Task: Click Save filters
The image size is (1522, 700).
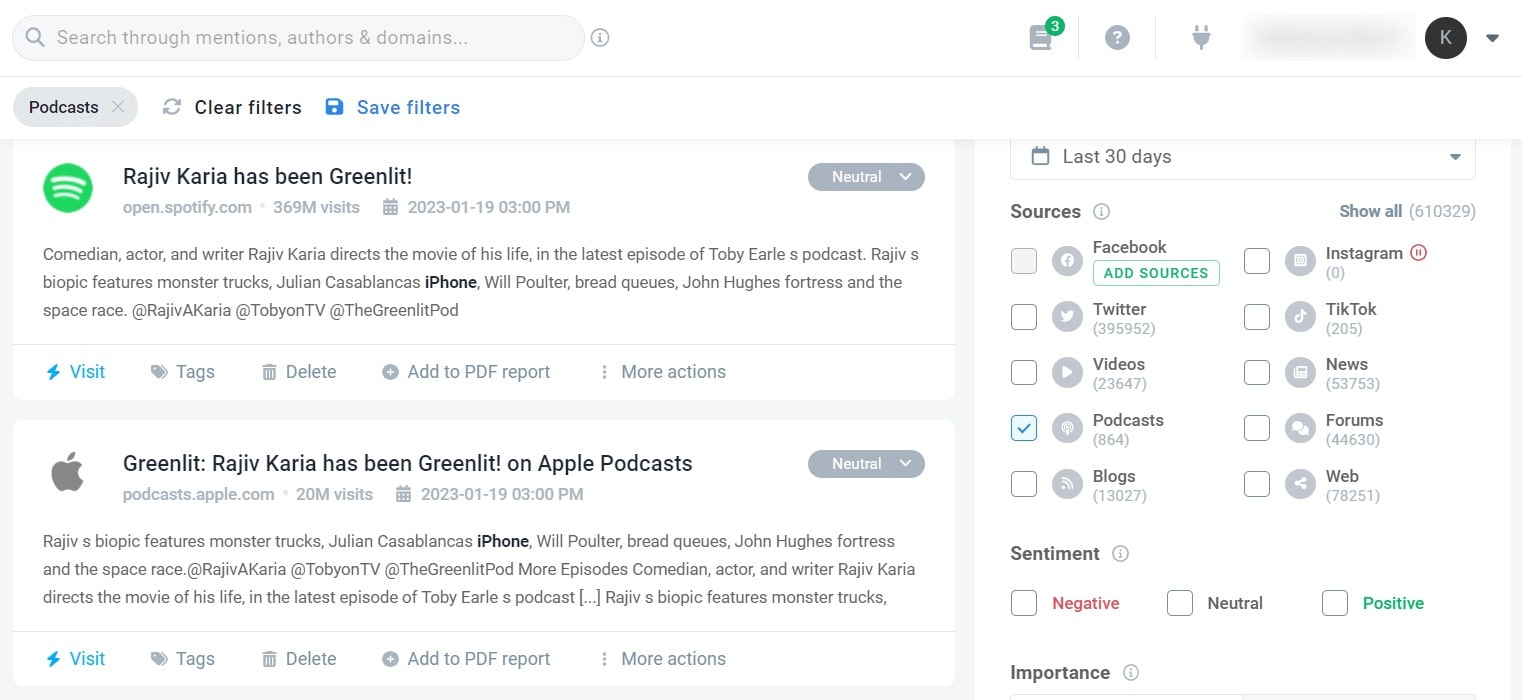Action: pyautogui.click(x=393, y=107)
